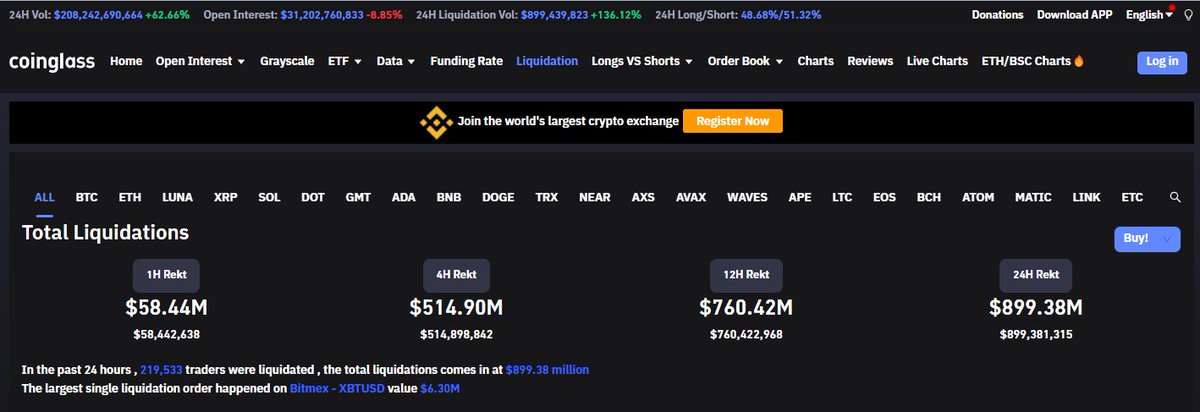Click Download APP link

pyautogui.click(x=1074, y=15)
